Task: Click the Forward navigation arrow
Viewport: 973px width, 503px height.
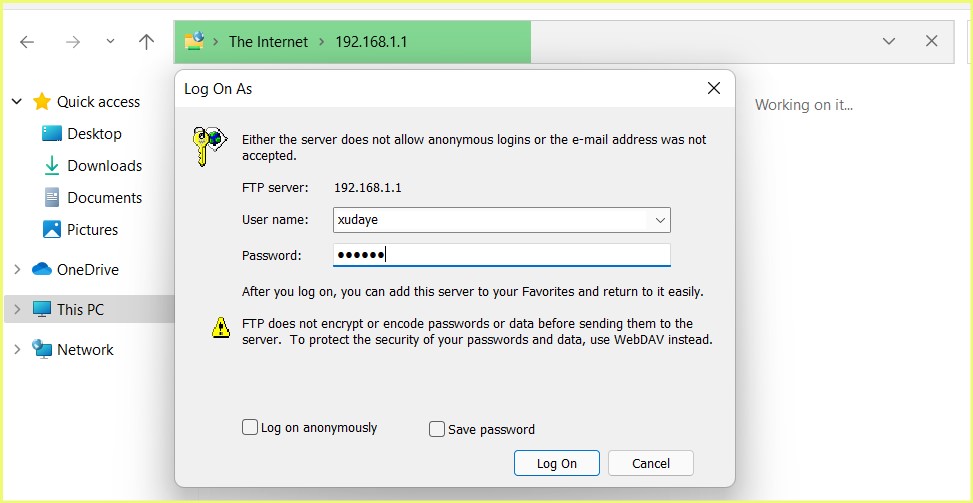Action: [72, 42]
